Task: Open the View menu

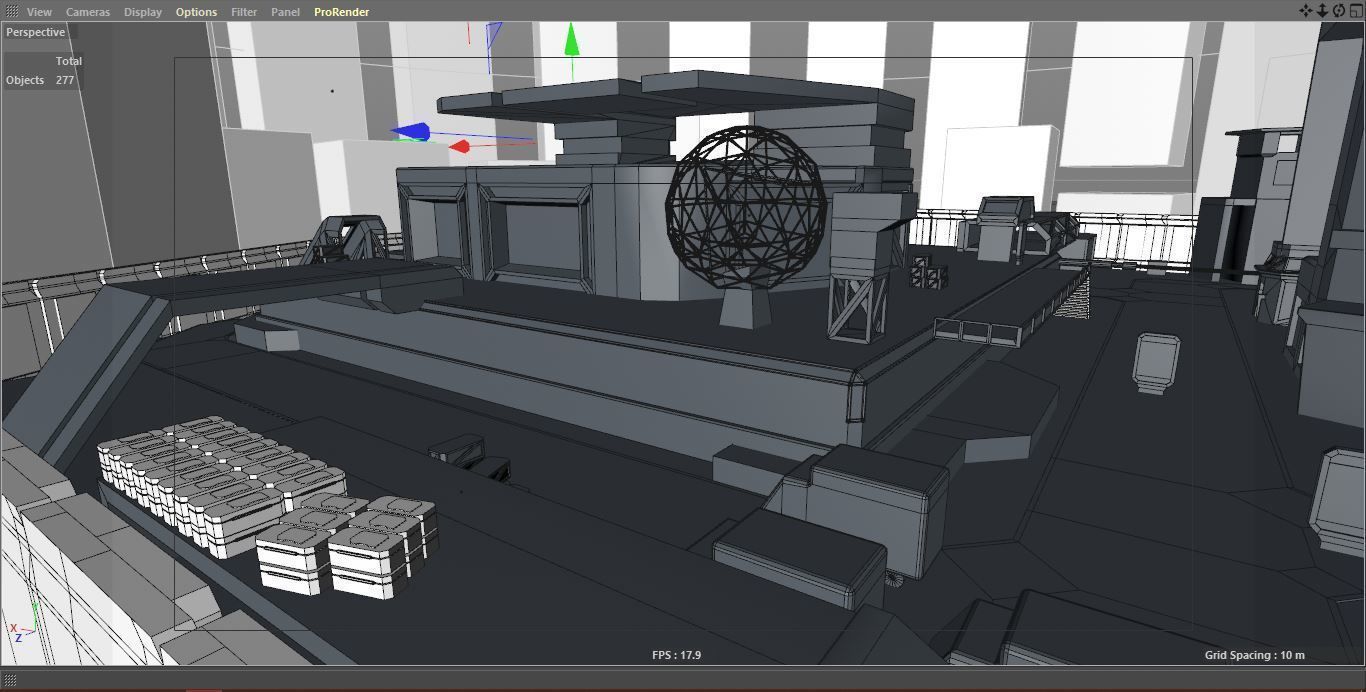Action: coord(39,12)
